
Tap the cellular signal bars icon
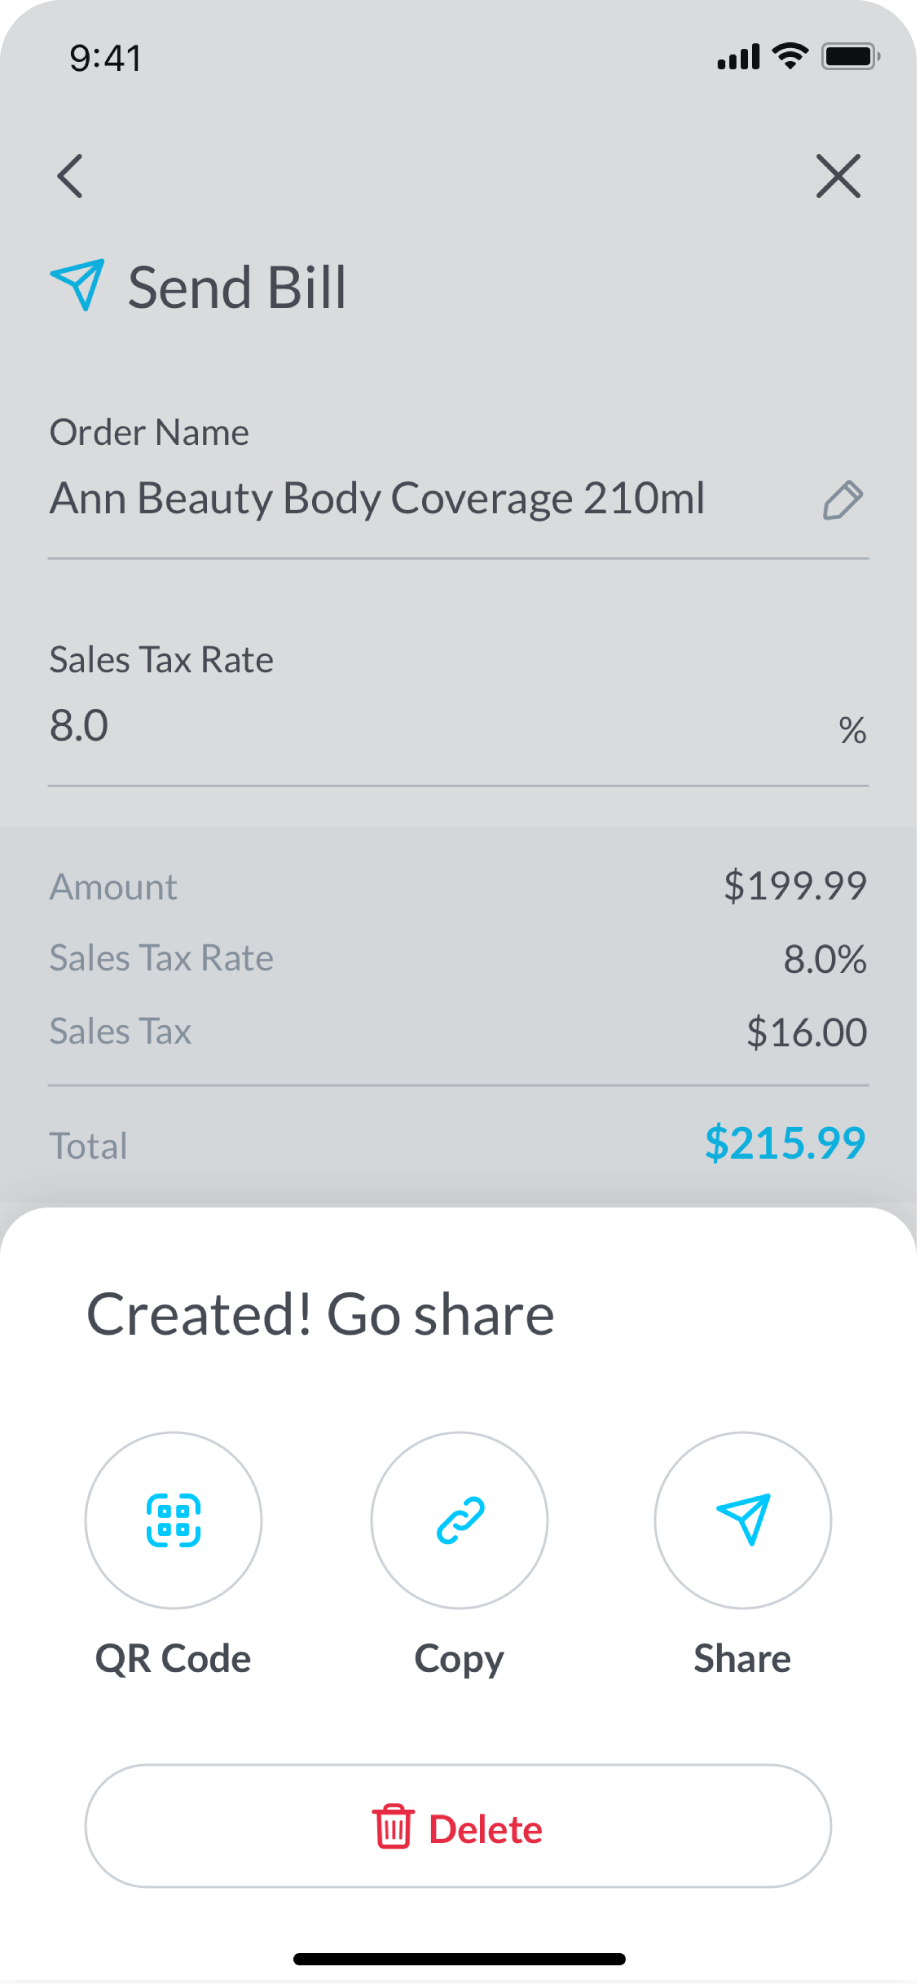[738, 58]
